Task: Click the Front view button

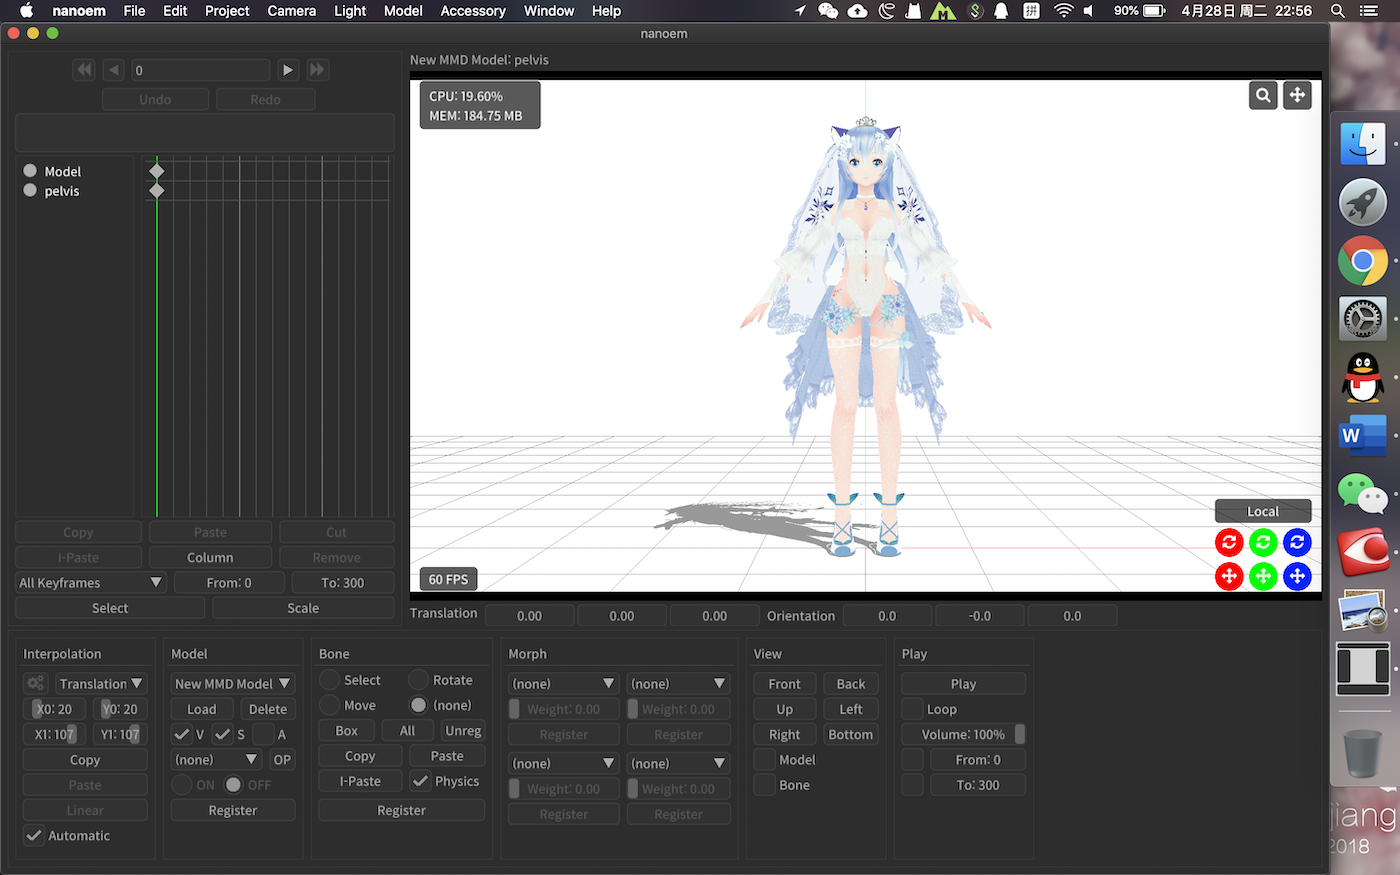Action: [784, 683]
